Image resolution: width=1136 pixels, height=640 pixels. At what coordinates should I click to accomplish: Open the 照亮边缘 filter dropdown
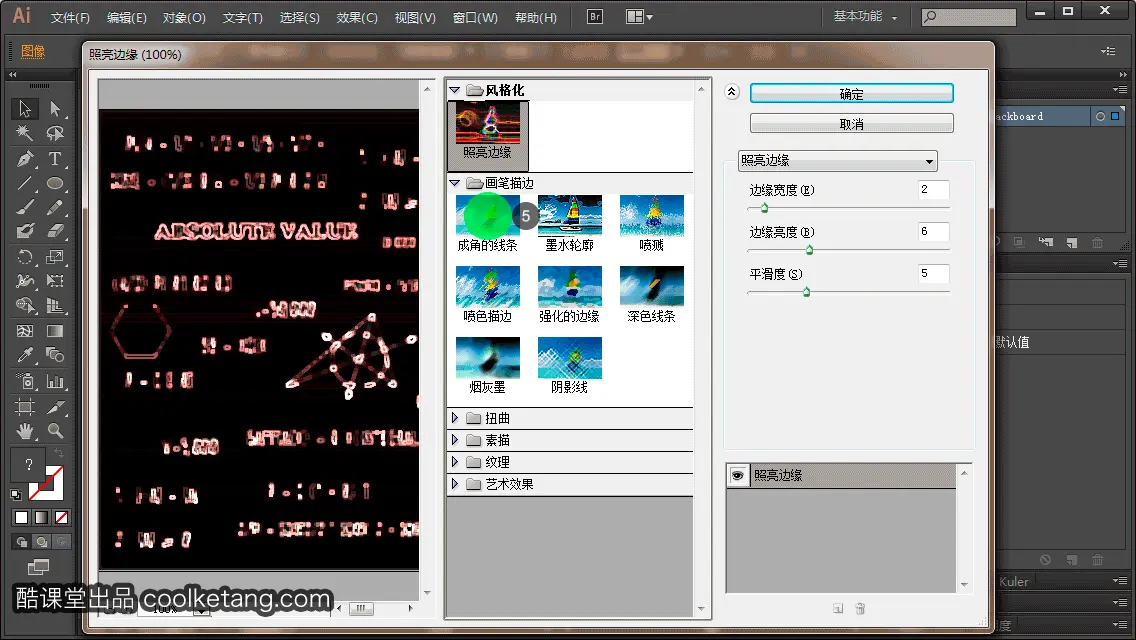[838, 161]
